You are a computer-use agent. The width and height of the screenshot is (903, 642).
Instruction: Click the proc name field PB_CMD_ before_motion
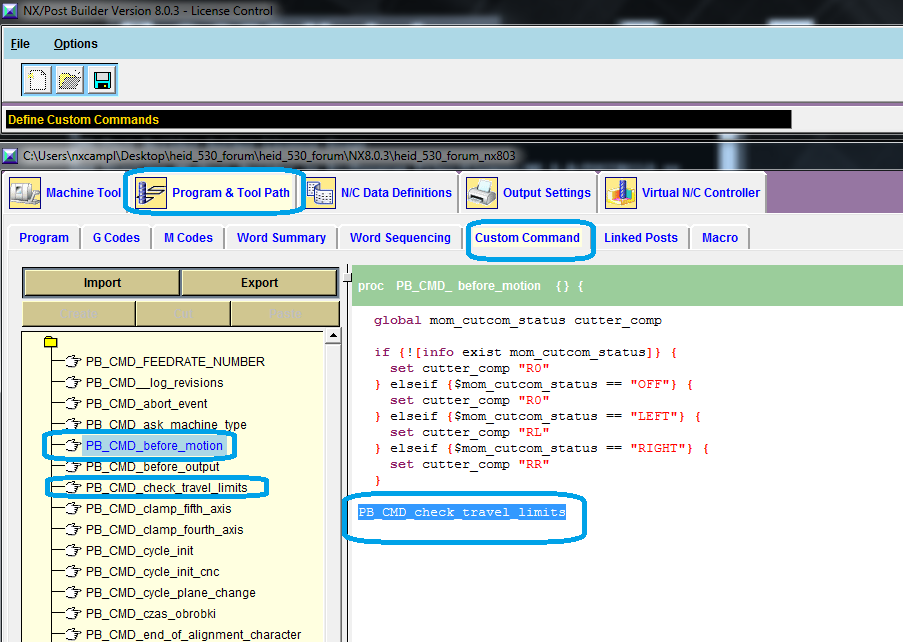(x=468, y=286)
